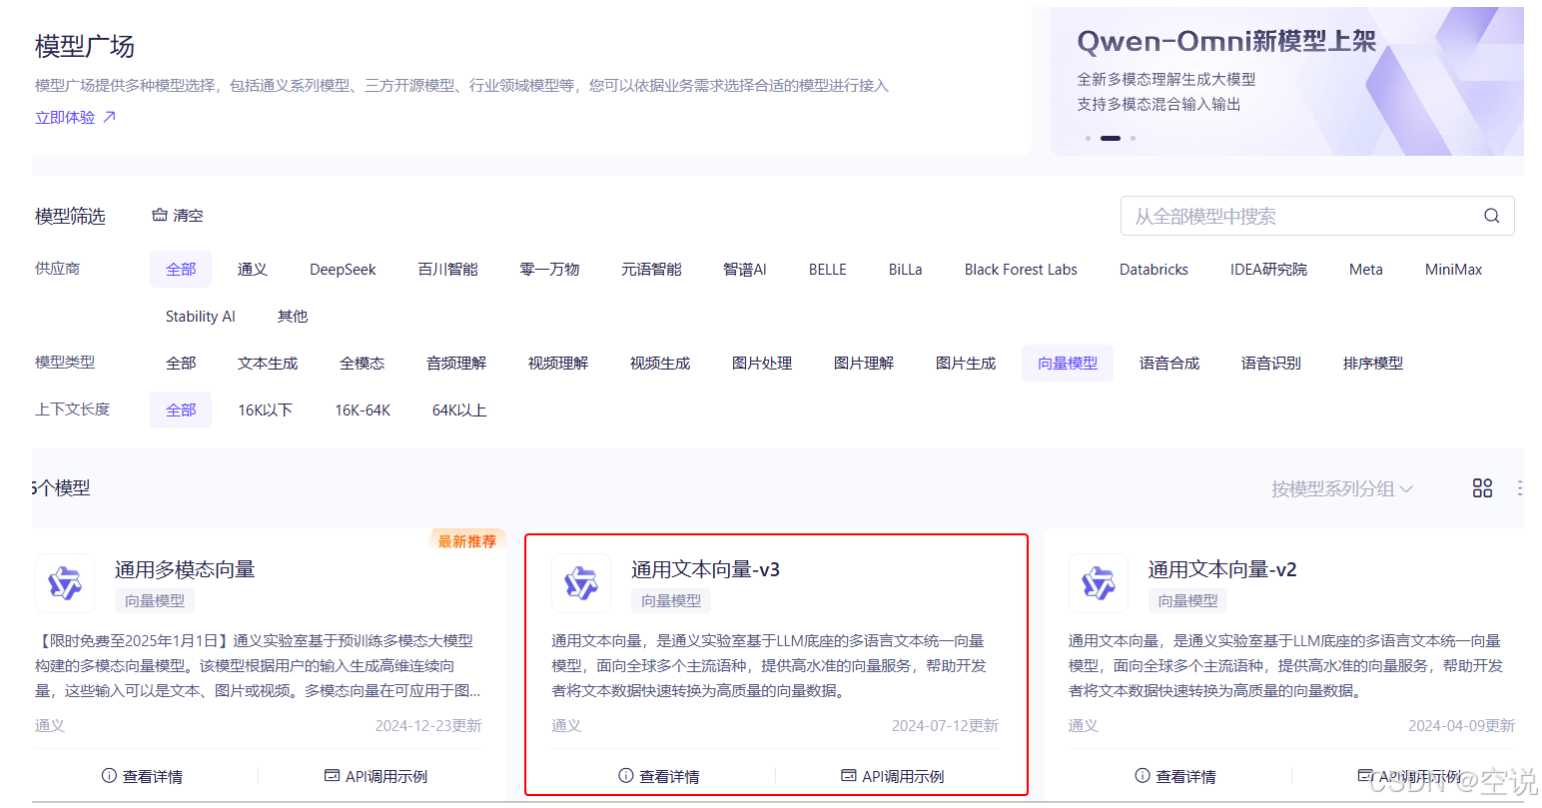Click info icon of 通用文本向量-v3 查看详情
The width and height of the screenshot is (1542, 808).
pyautogui.click(x=626, y=776)
